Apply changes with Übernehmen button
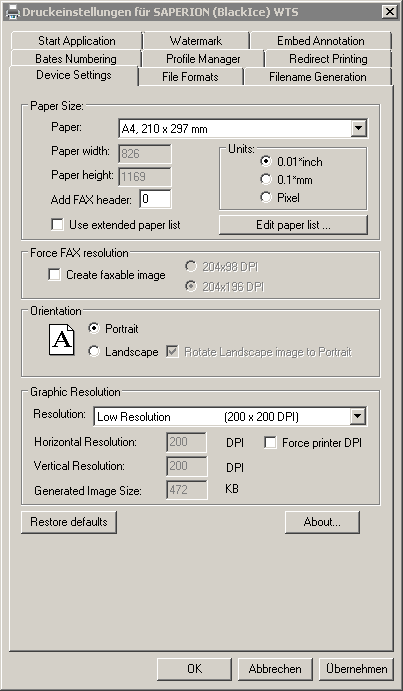403x691 pixels. (x=356, y=669)
